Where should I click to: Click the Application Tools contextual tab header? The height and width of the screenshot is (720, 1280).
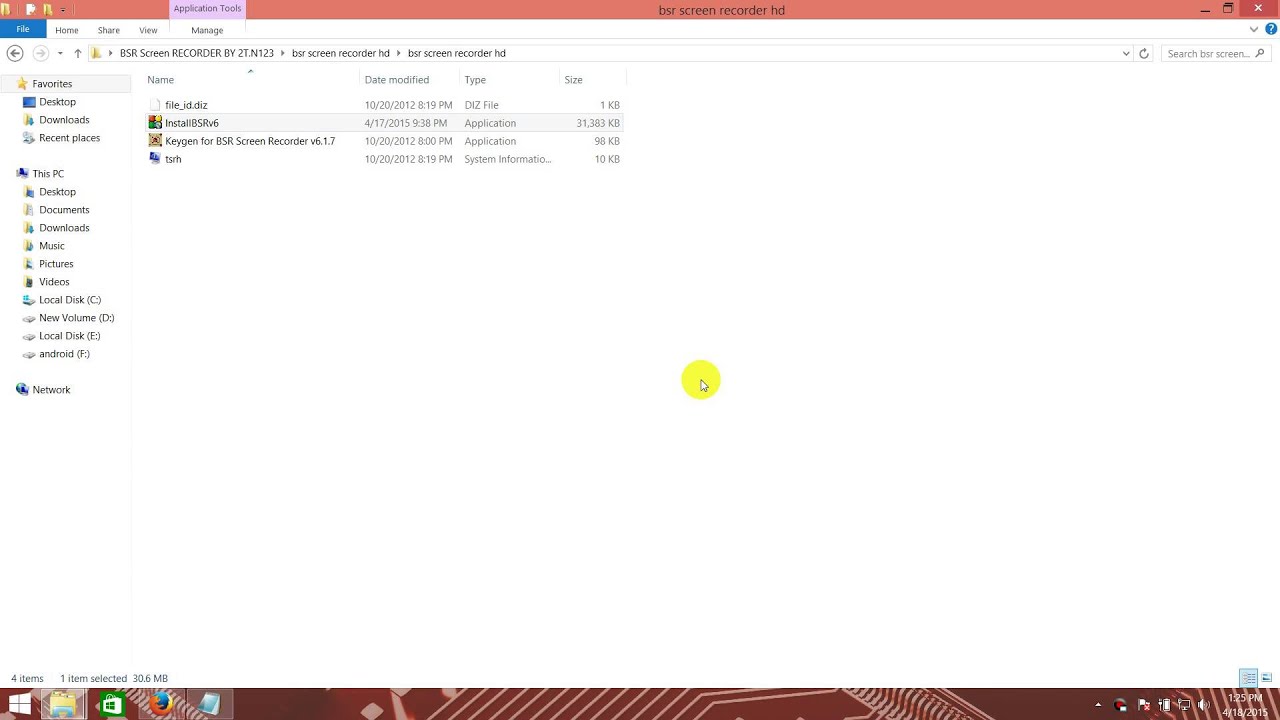[207, 9]
